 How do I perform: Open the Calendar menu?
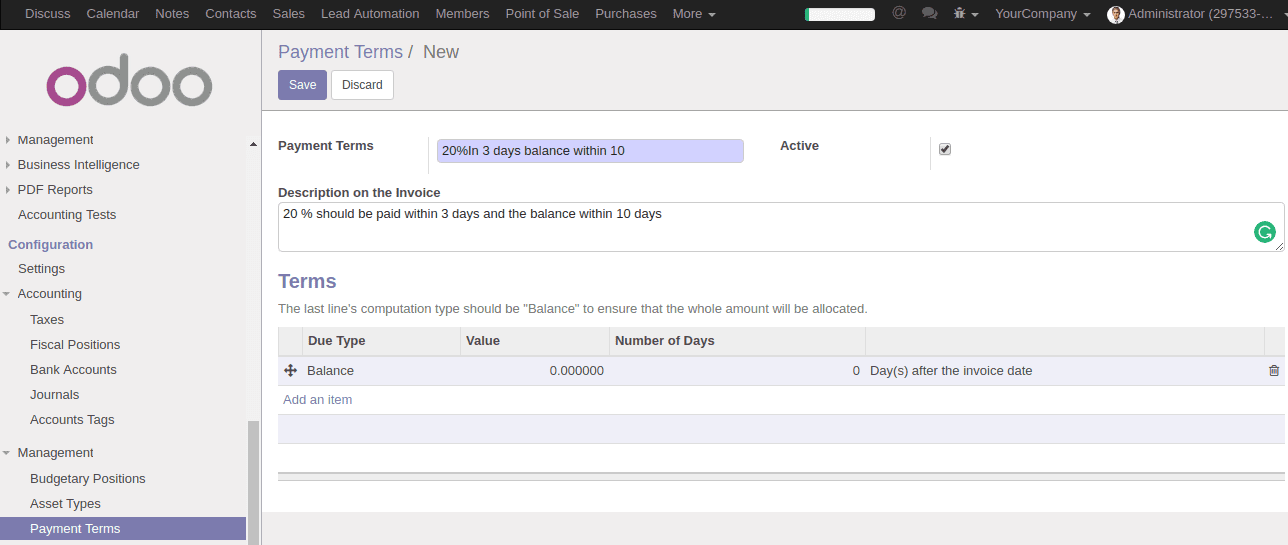tap(113, 14)
